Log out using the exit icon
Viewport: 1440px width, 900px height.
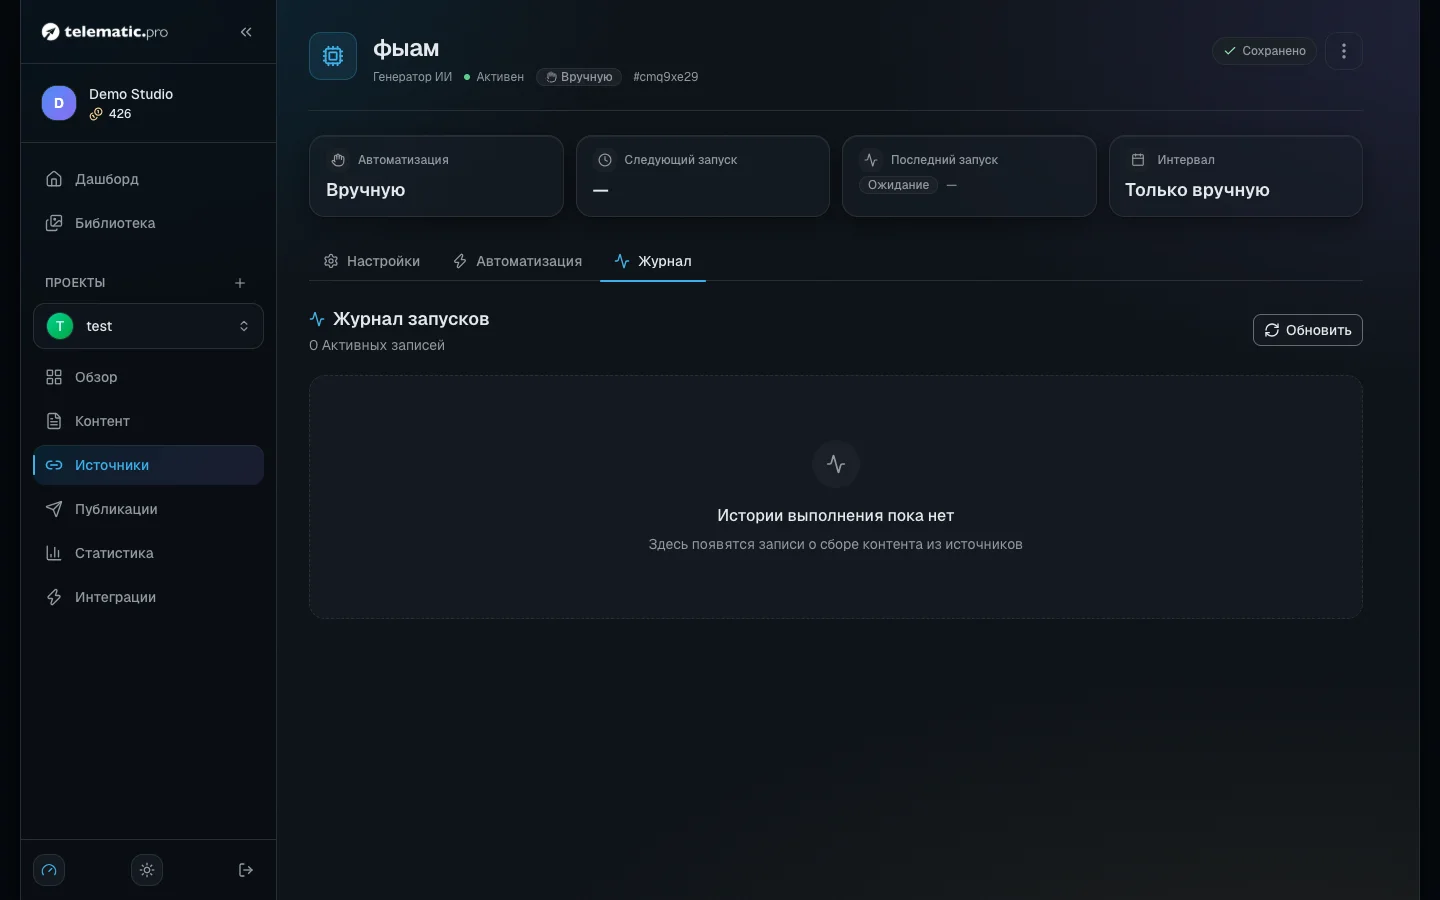point(246,870)
